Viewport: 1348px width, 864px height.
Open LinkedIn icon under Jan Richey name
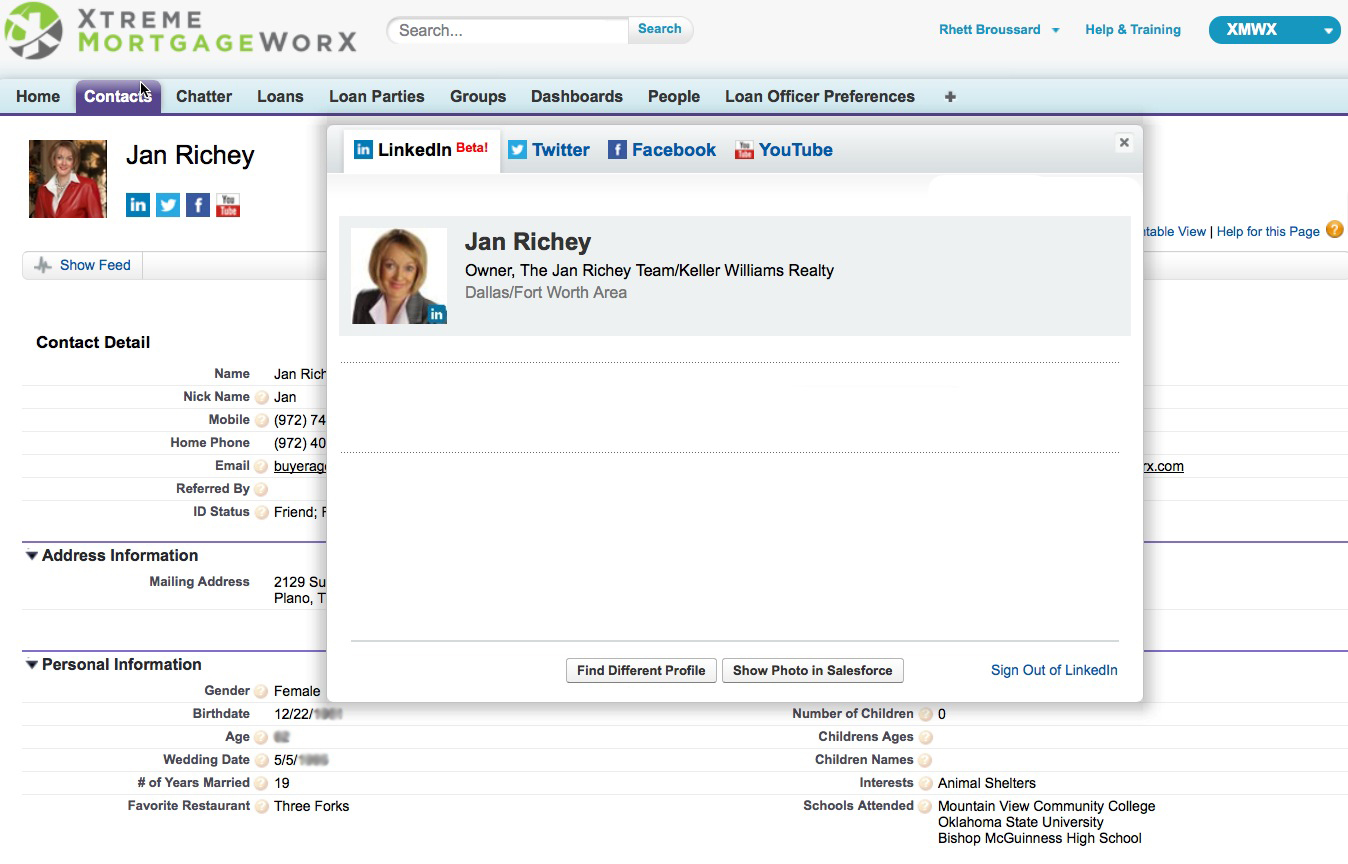138,205
